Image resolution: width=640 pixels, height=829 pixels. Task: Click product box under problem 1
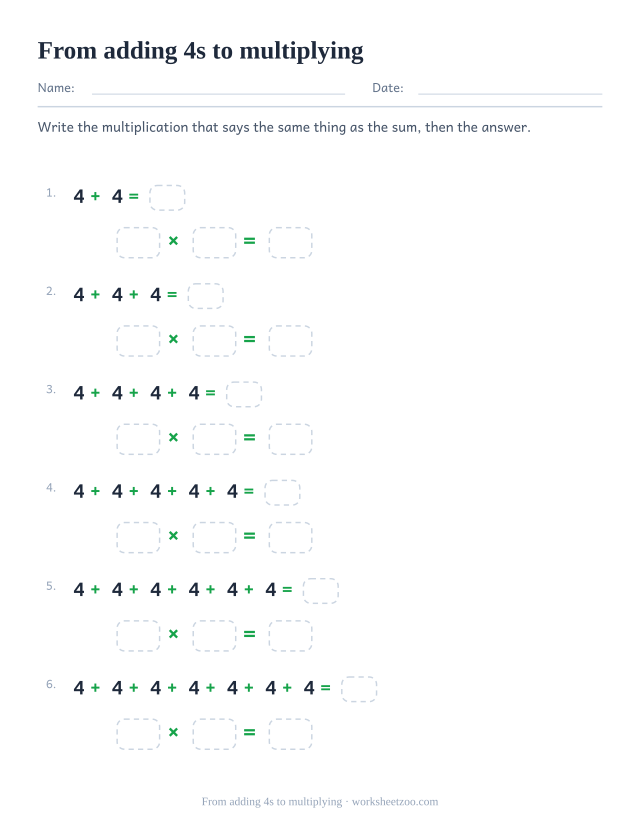[x=291, y=243]
